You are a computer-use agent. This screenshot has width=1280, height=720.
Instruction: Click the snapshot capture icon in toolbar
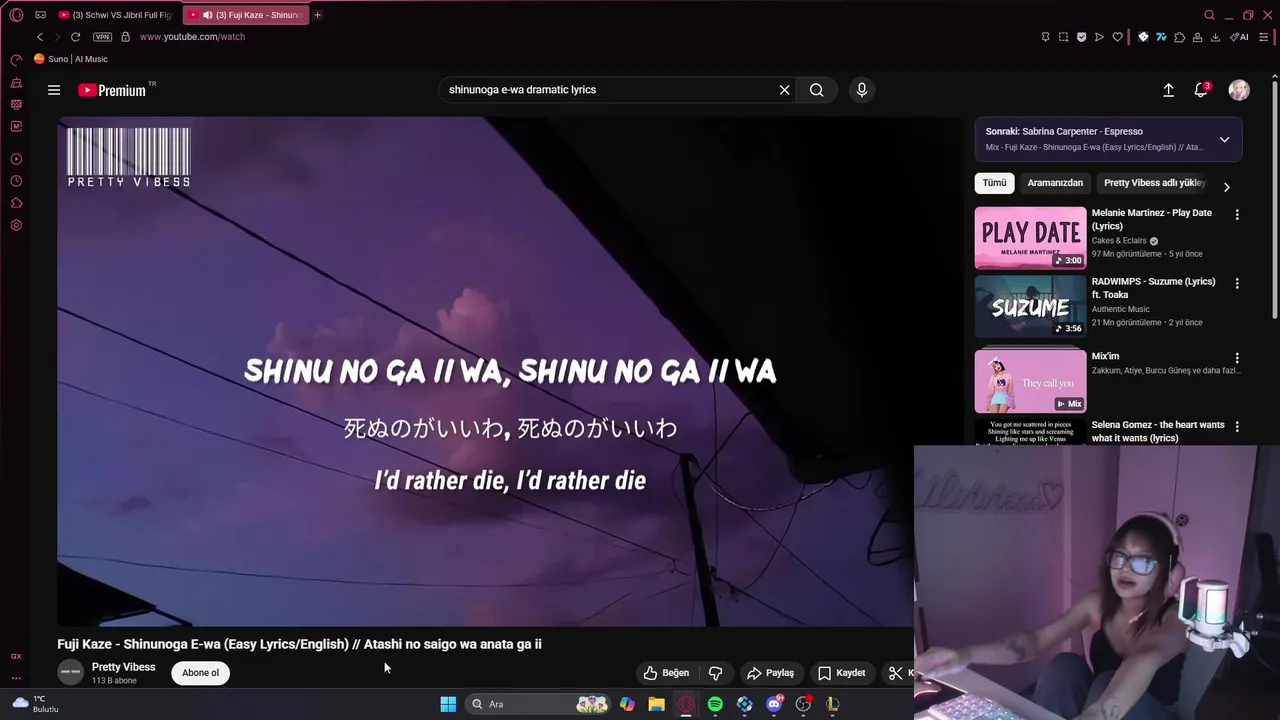pyautogui.click(x=1063, y=37)
